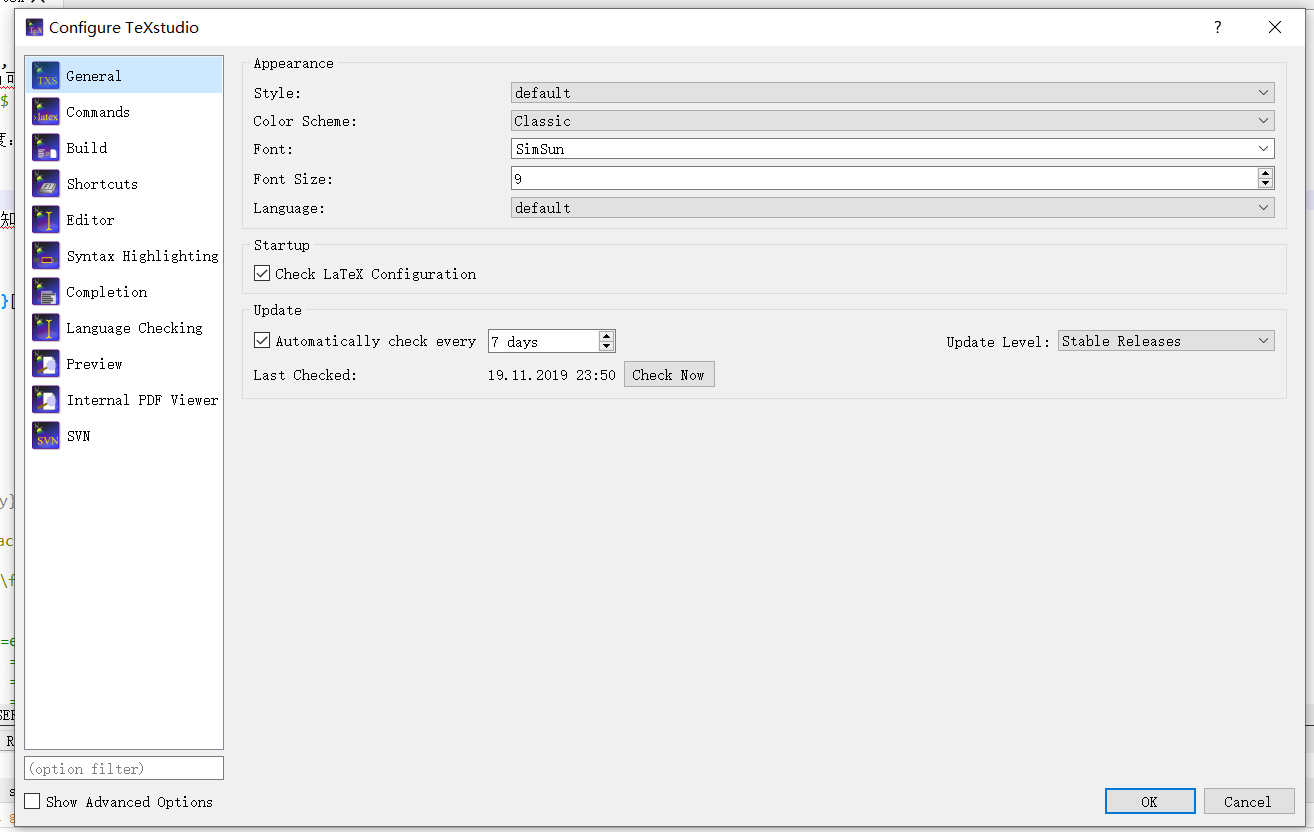Click the option filter field
The image size is (1314, 832).
(x=124, y=768)
